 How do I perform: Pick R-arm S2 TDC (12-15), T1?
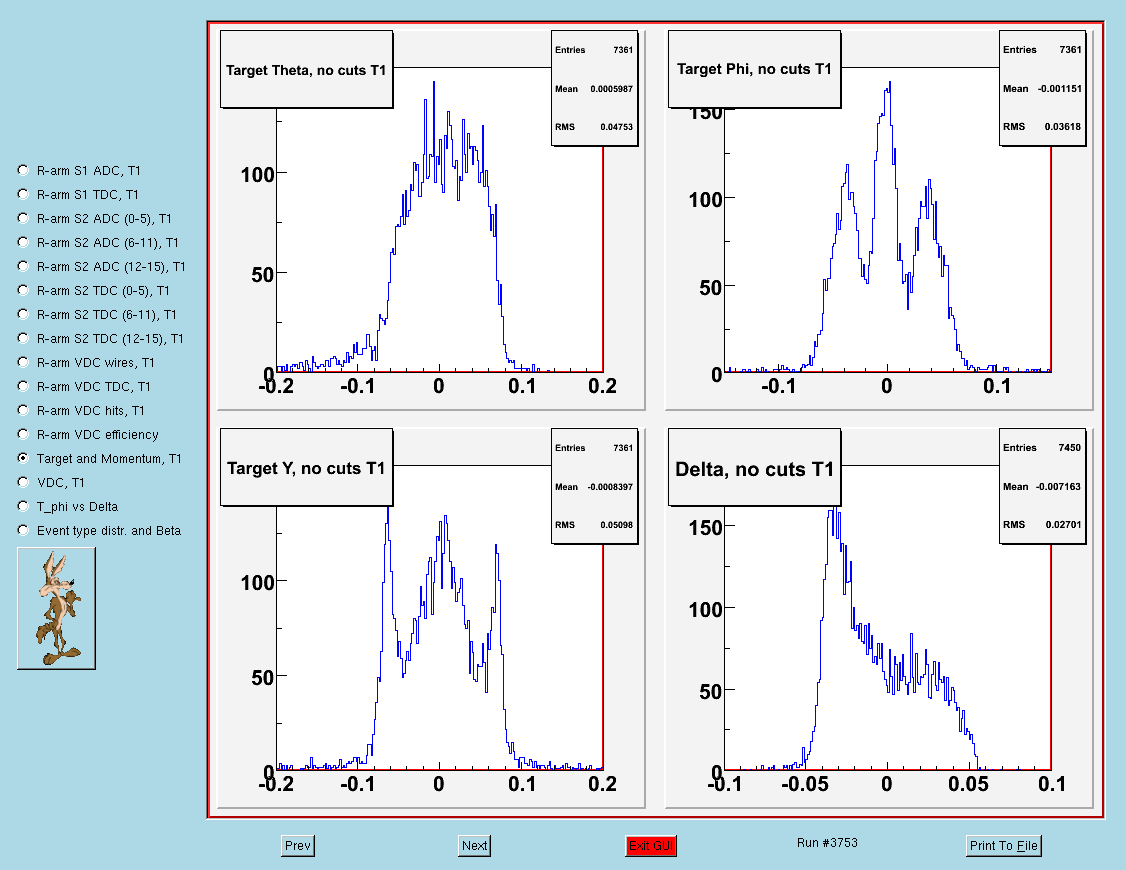click(23, 338)
